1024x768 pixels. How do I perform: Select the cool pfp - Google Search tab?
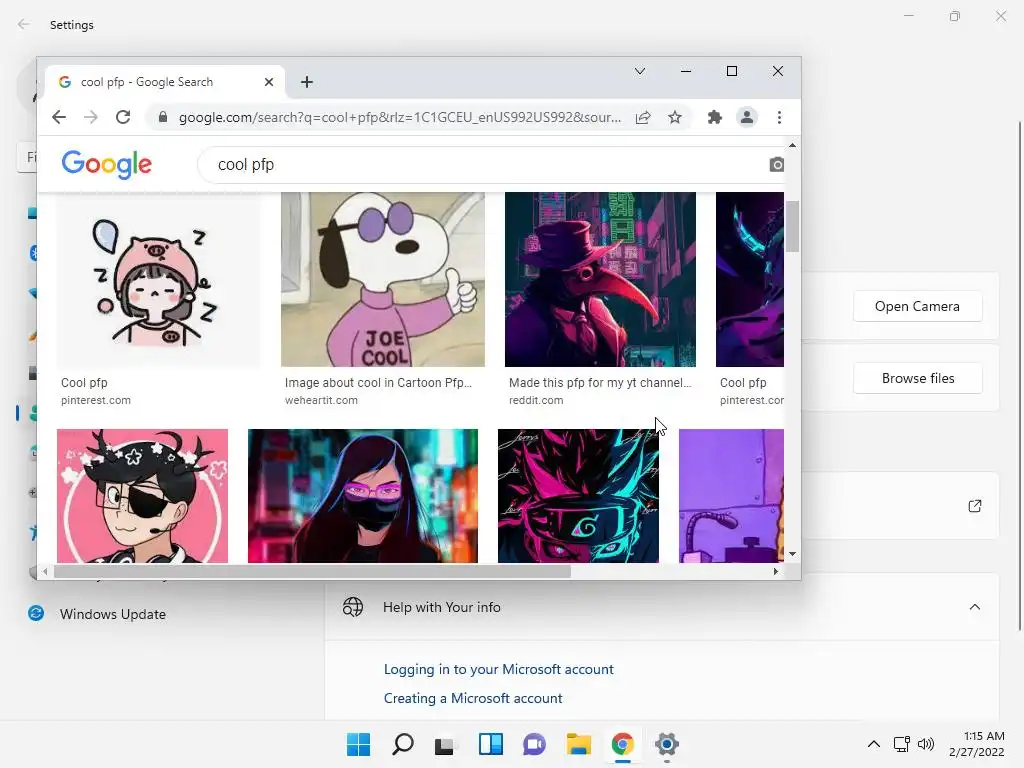[x=167, y=82]
